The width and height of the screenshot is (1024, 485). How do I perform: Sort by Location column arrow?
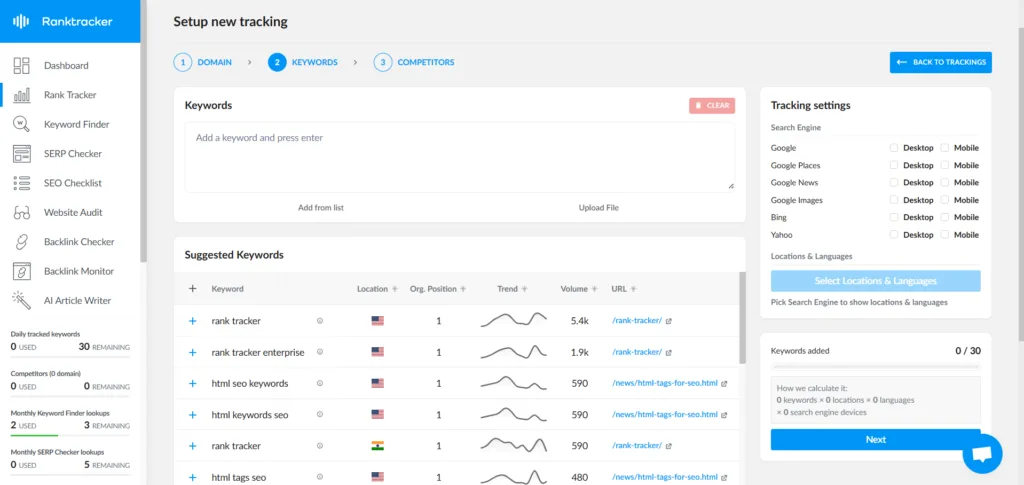click(x=394, y=289)
